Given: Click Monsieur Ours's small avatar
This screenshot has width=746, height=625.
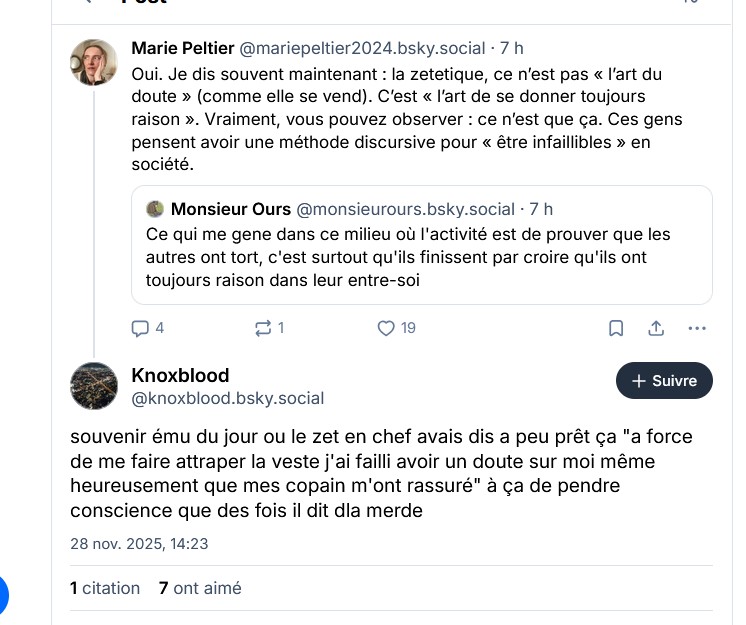Looking at the screenshot, I should pyautogui.click(x=155, y=209).
